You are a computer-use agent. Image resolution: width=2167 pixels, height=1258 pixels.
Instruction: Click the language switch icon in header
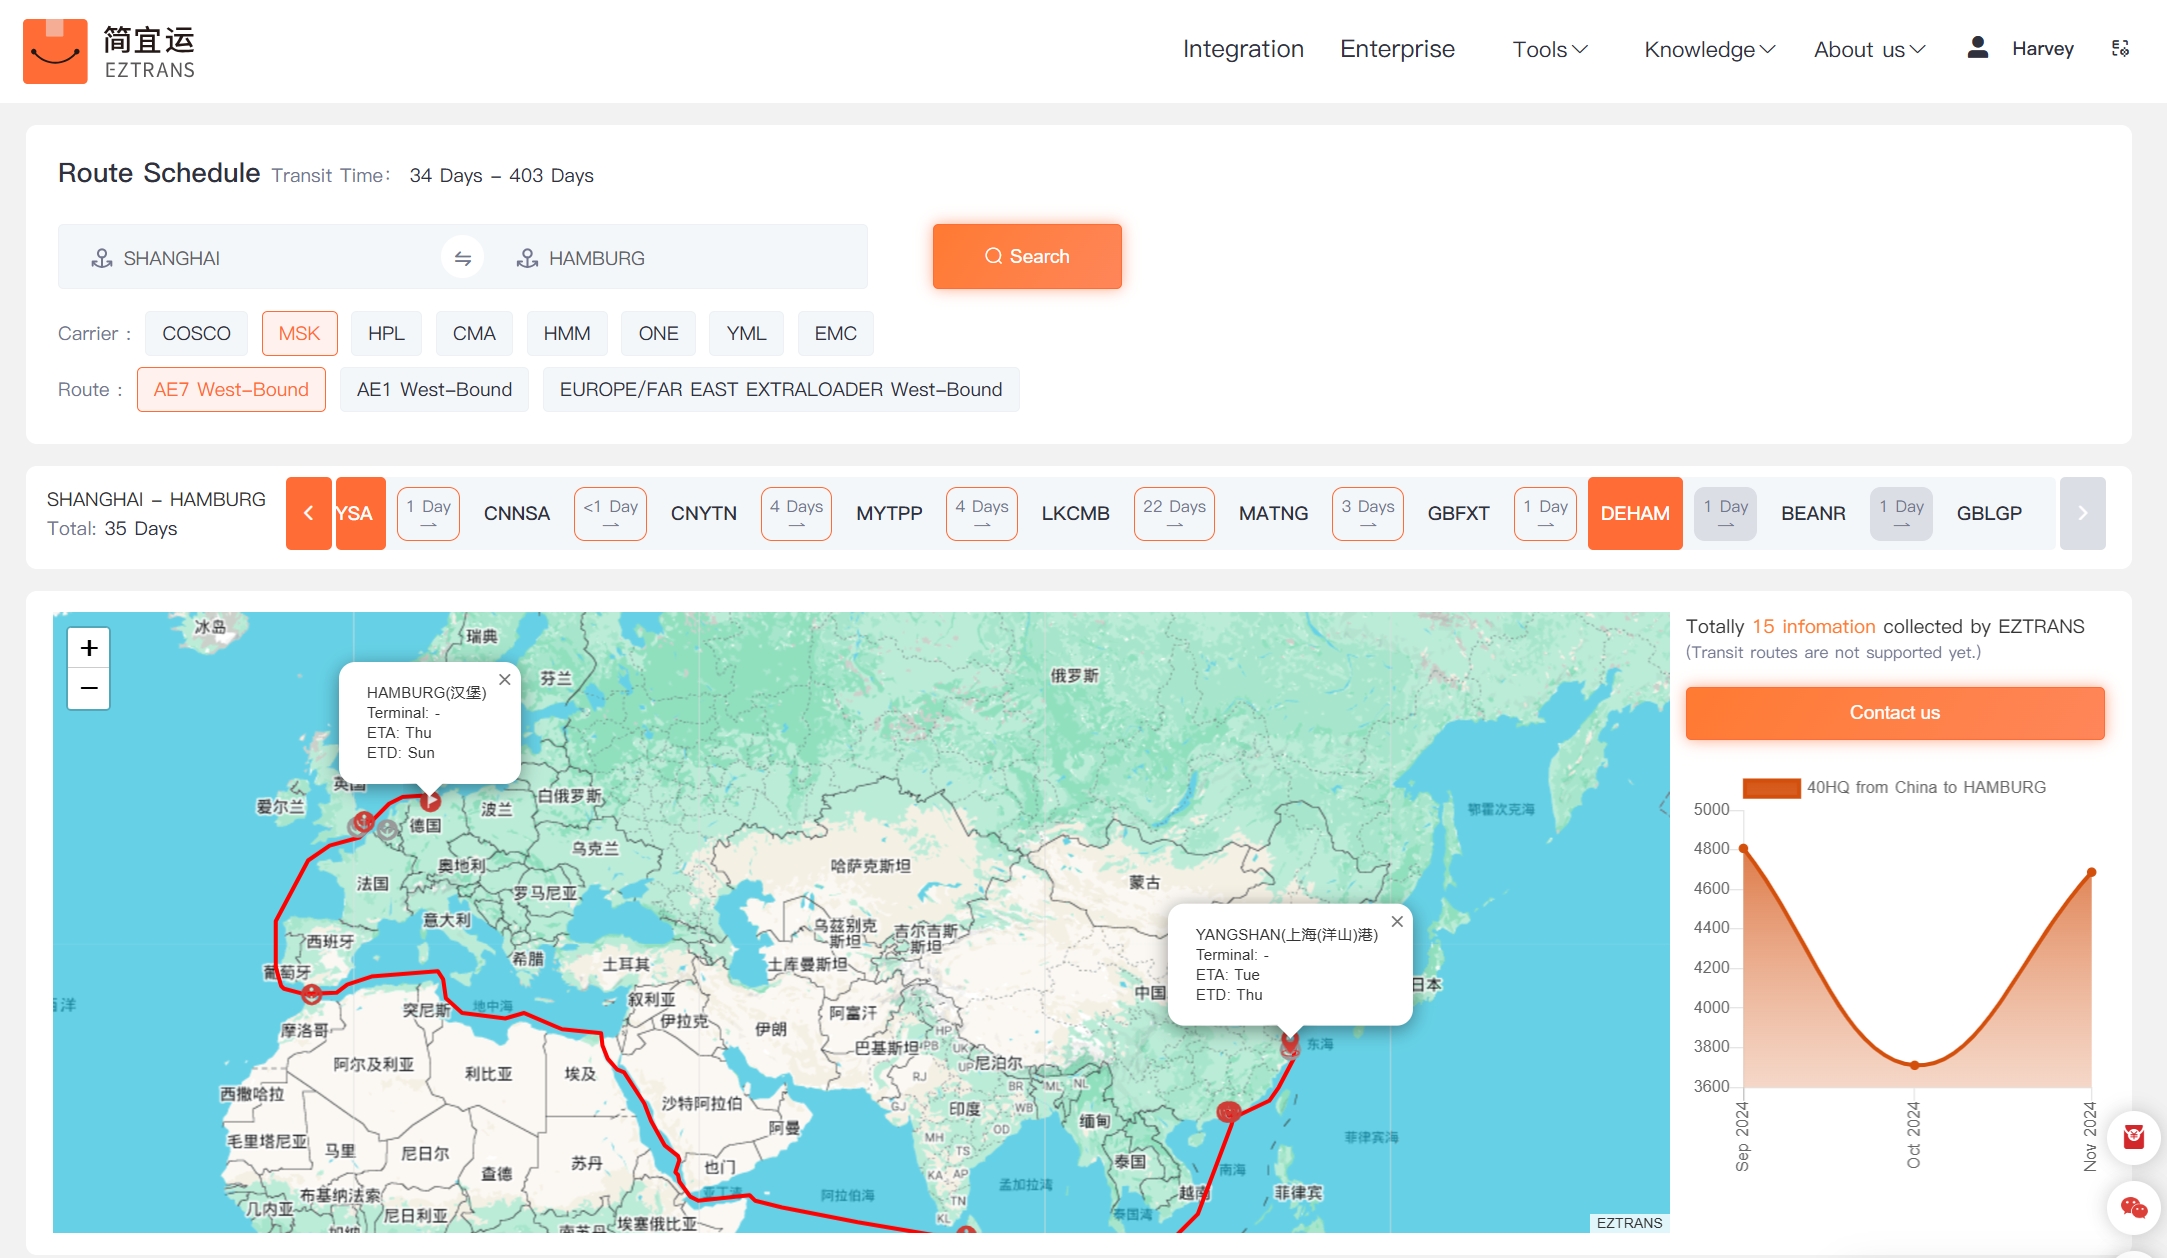coord(2120,49)
